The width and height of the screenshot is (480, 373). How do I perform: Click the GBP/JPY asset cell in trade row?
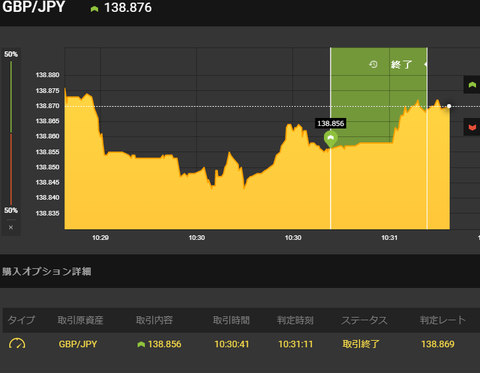tap(78, 344)
